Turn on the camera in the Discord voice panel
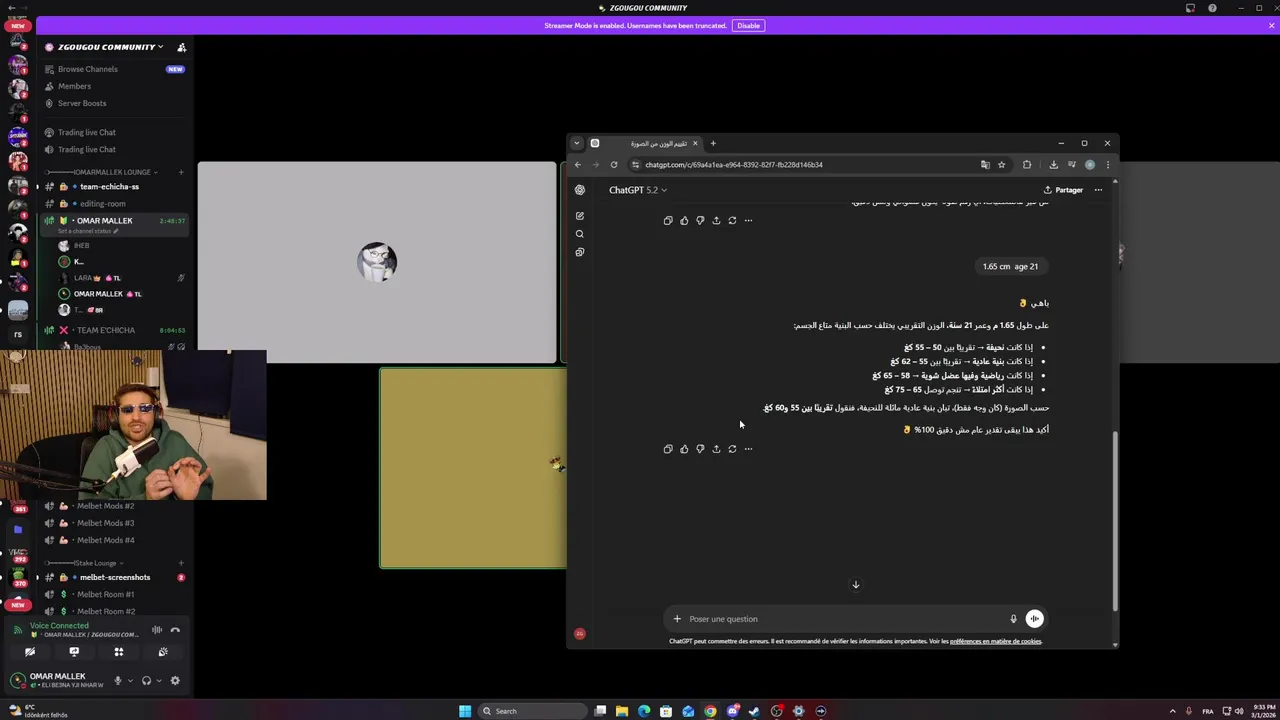 (29, 652)
